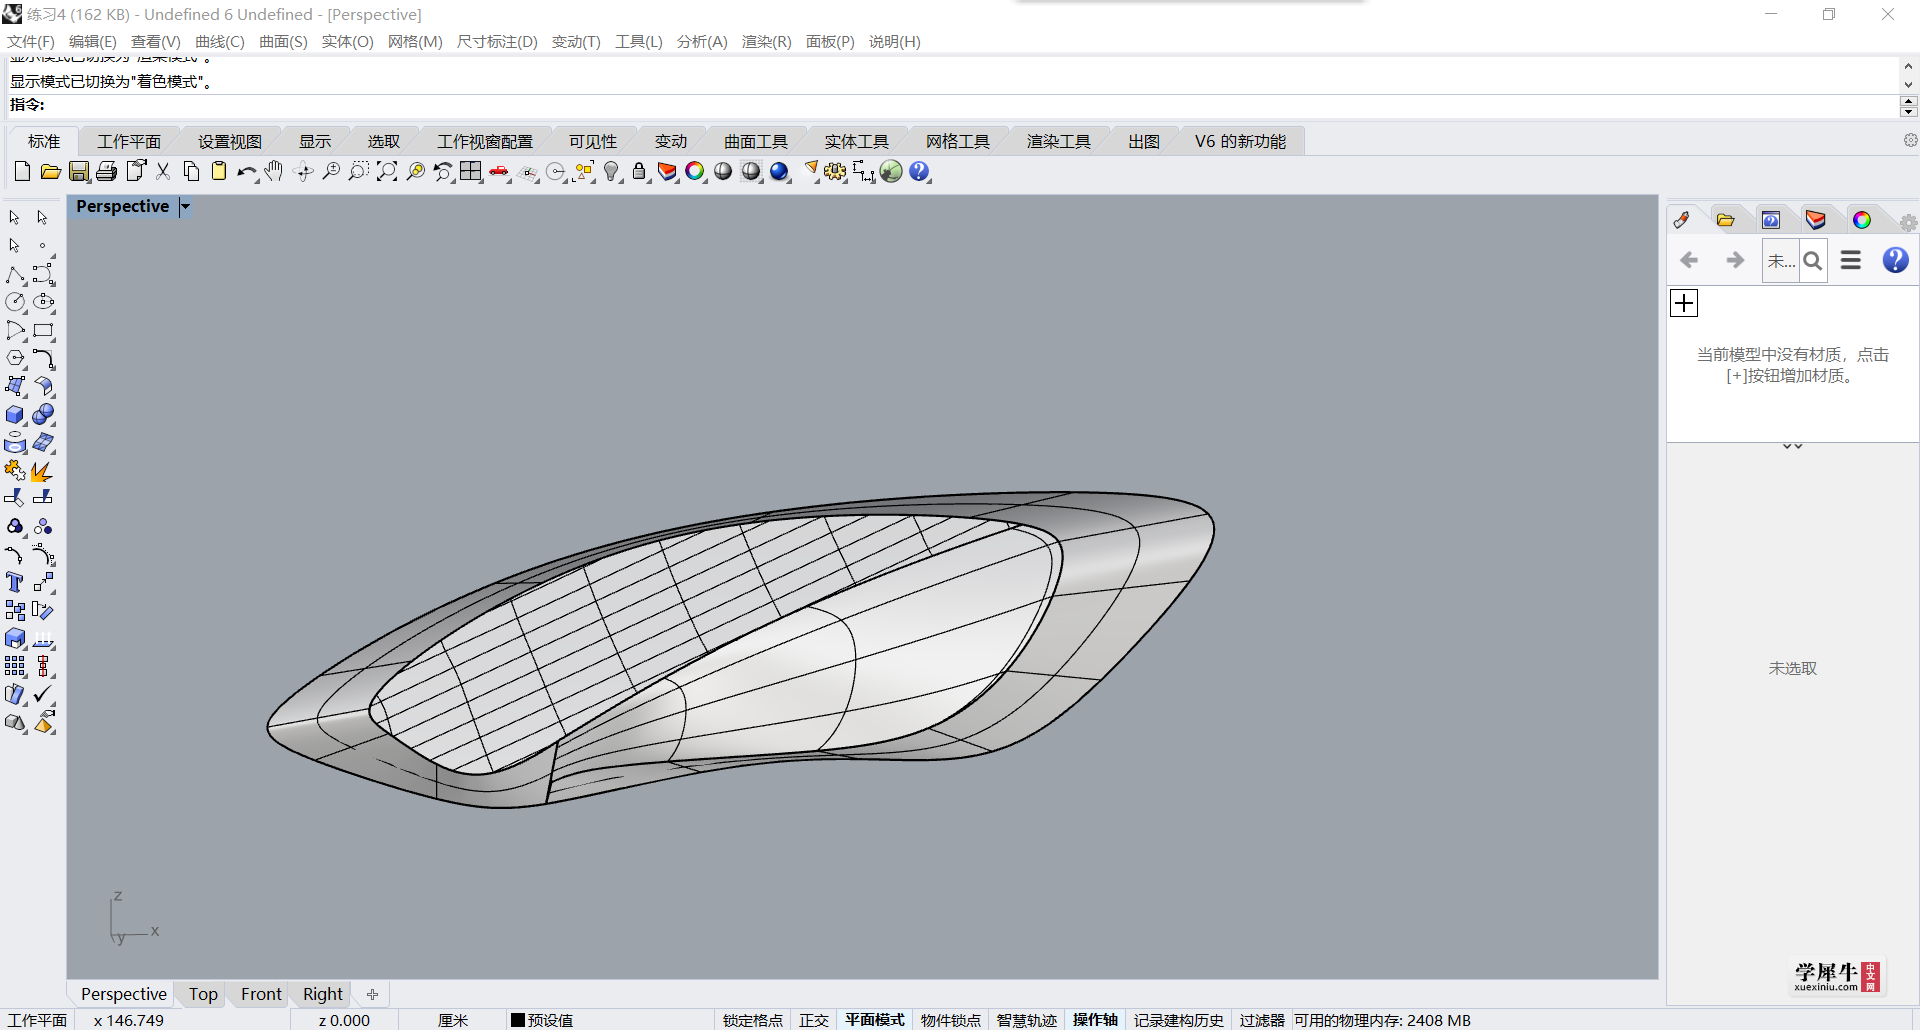This screenshot has width=1920, height=1030.
Task: Click the lightbulb Hide objects icon
Action: click(x=612, y=172)
